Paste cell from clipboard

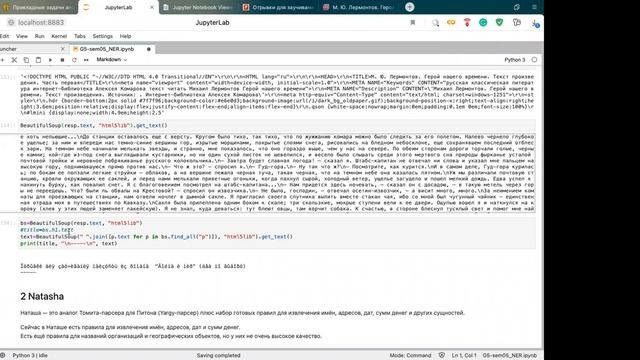pyautogui.click(x=38, y=60)
